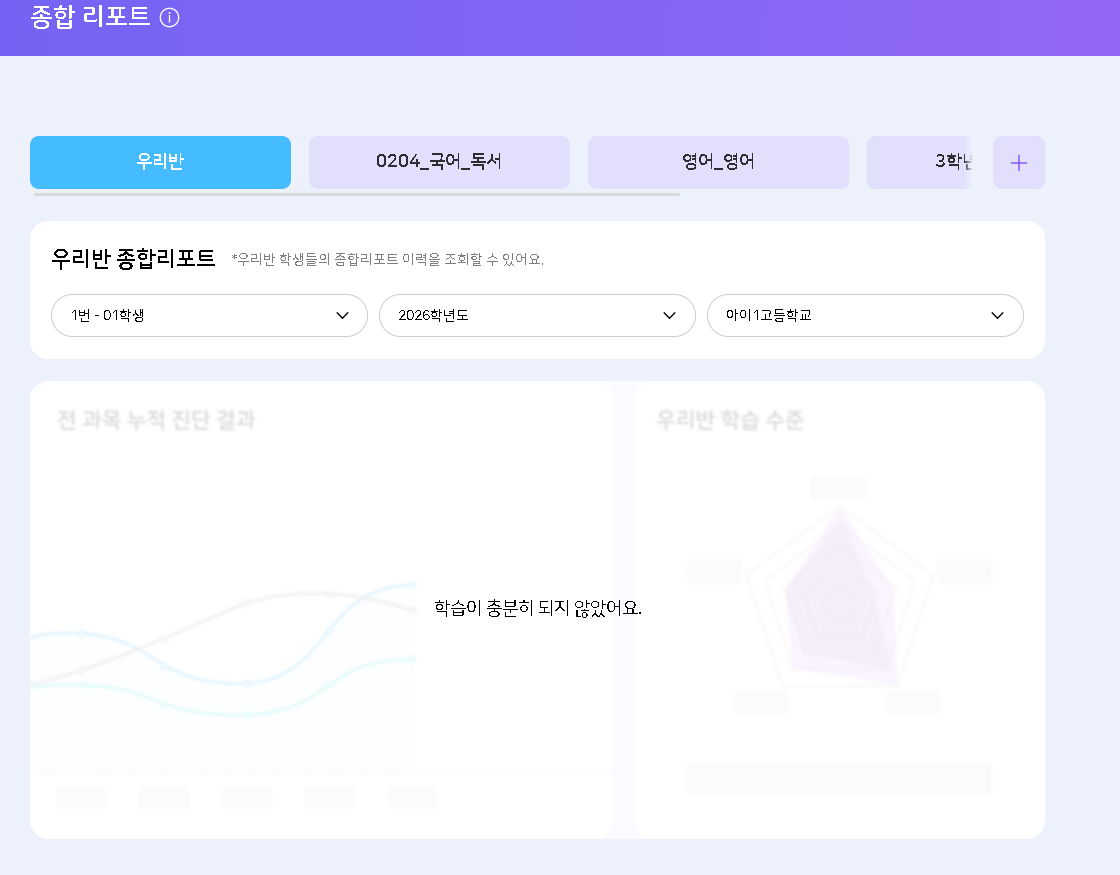
Task: Click the 우리반 학습 수준 card title
Action: click(x=730, y=420)
